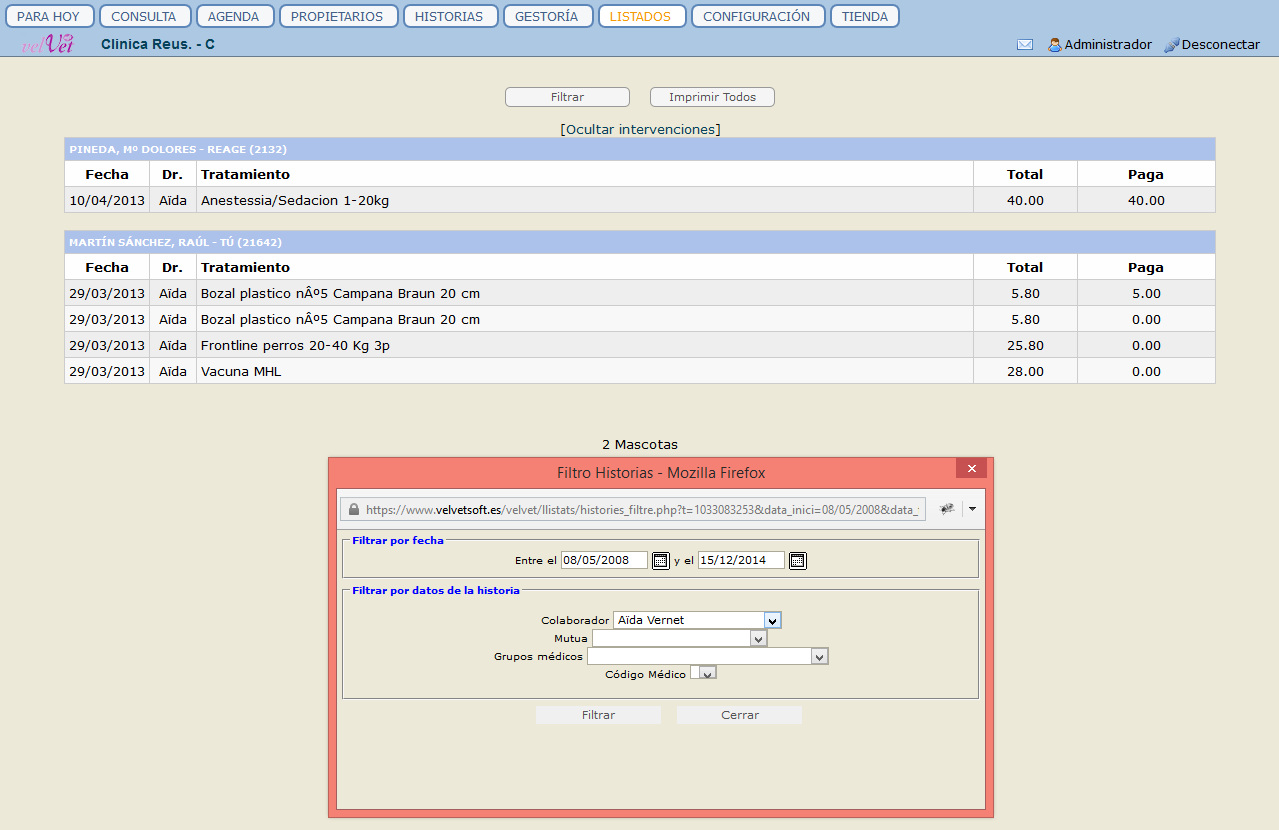Click Imprimir Todos button
The width and height of the screenshot is (1279, 830).
(712, 97)
